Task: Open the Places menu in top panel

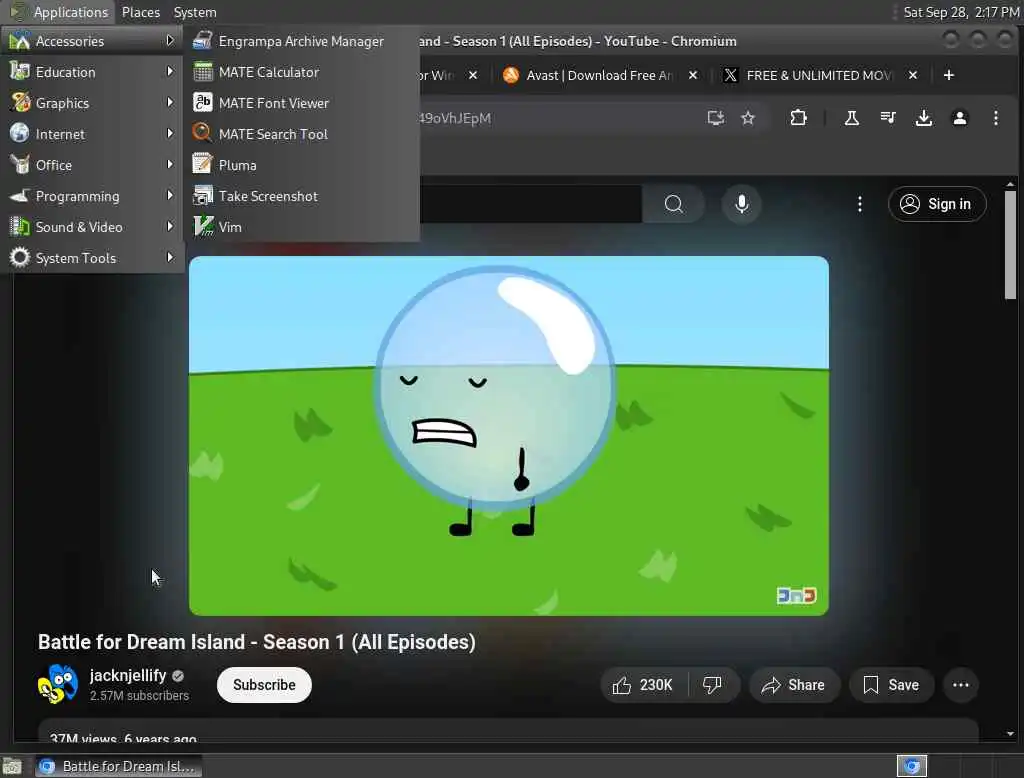Action: tap(140, 12)
